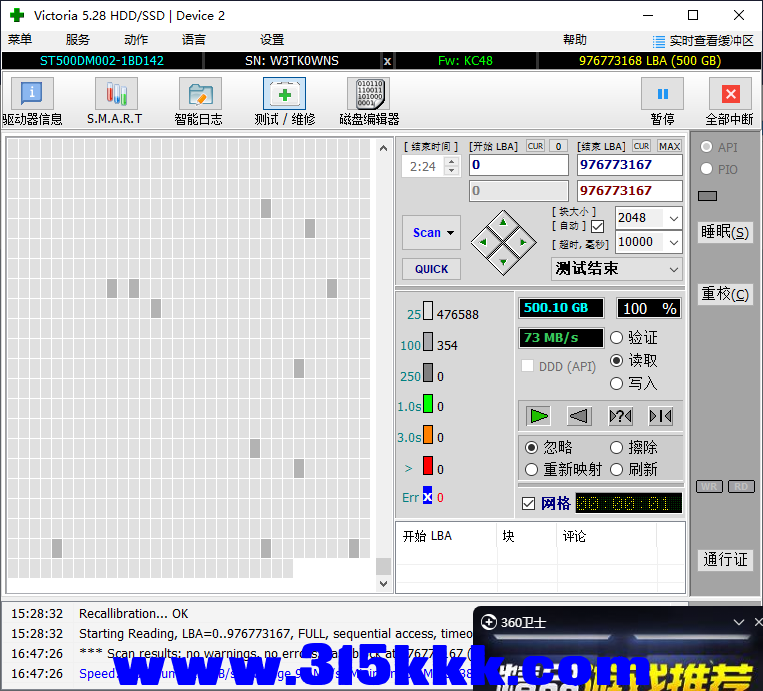Viewport: 763px width, 691px height.
Task: Select the 验证 verify radio button
Action: tap(617, 338)
